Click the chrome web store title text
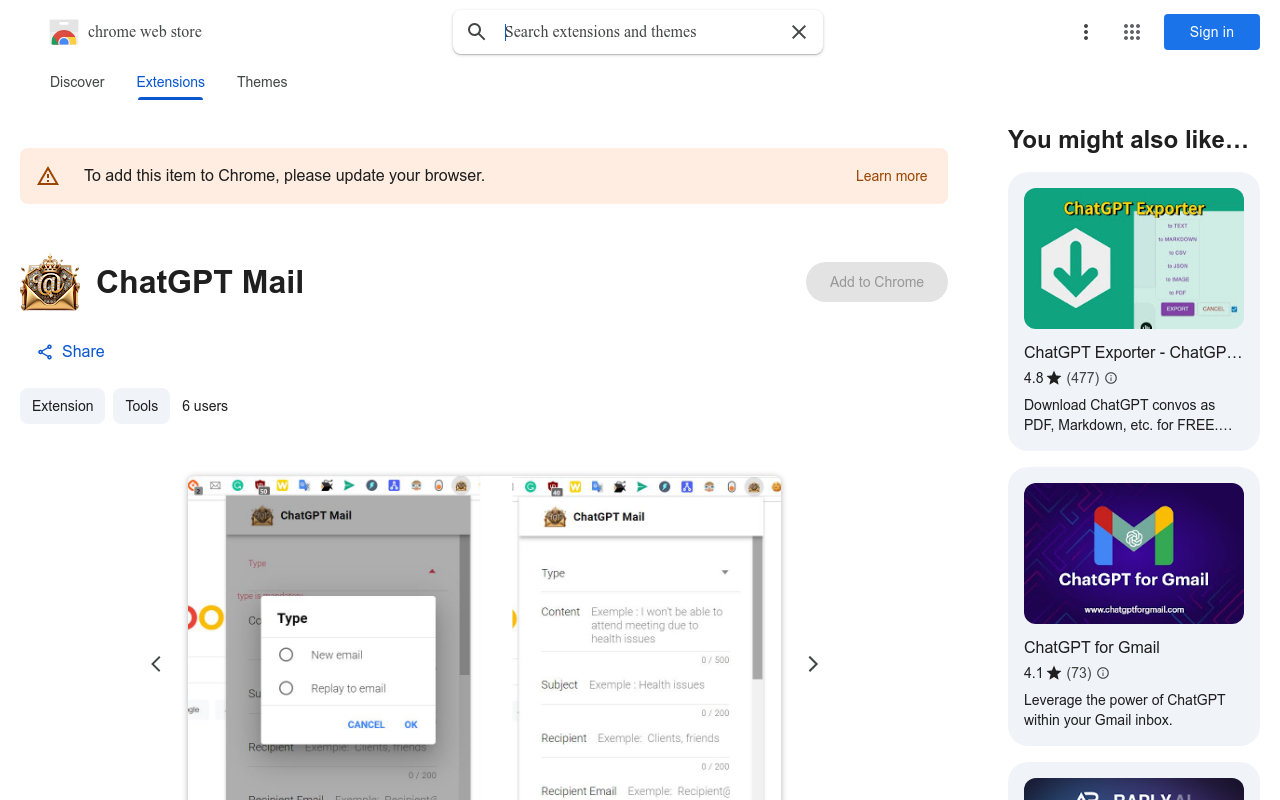1280x800 pixels. pyautogui.click(x=145, y=32)
